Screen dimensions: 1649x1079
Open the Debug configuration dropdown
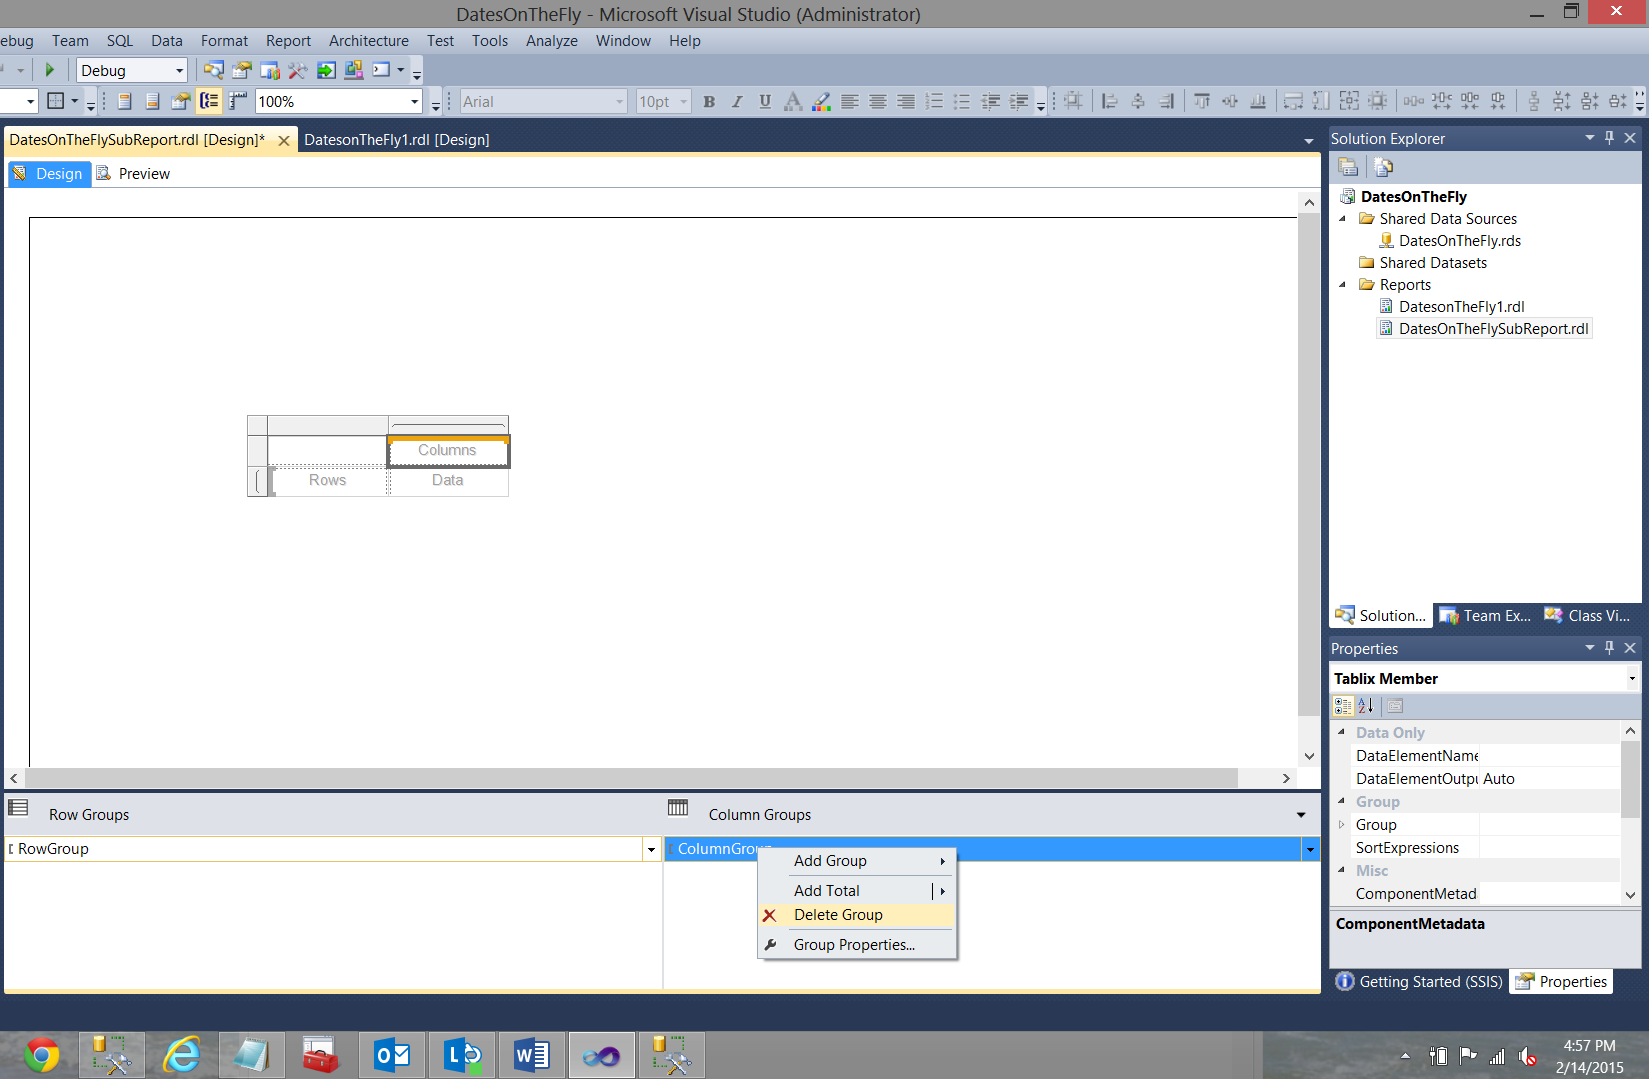click(180, 71)
